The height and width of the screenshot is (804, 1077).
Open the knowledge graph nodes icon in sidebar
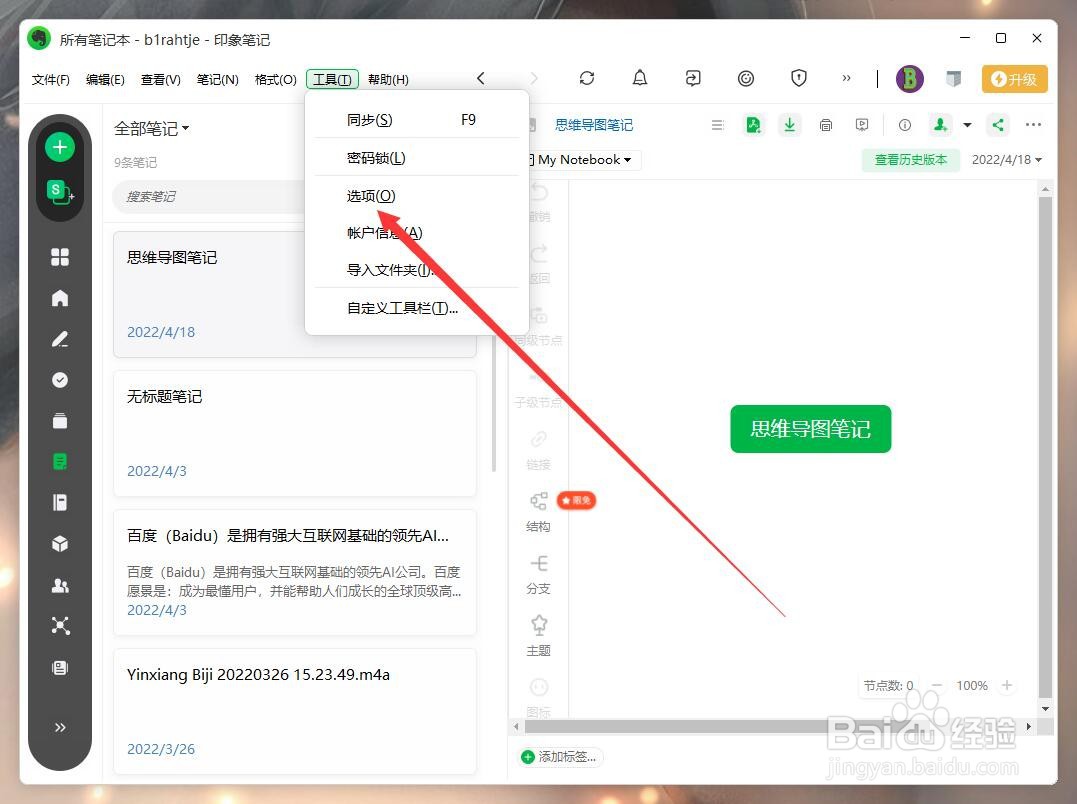coord(60,625)
